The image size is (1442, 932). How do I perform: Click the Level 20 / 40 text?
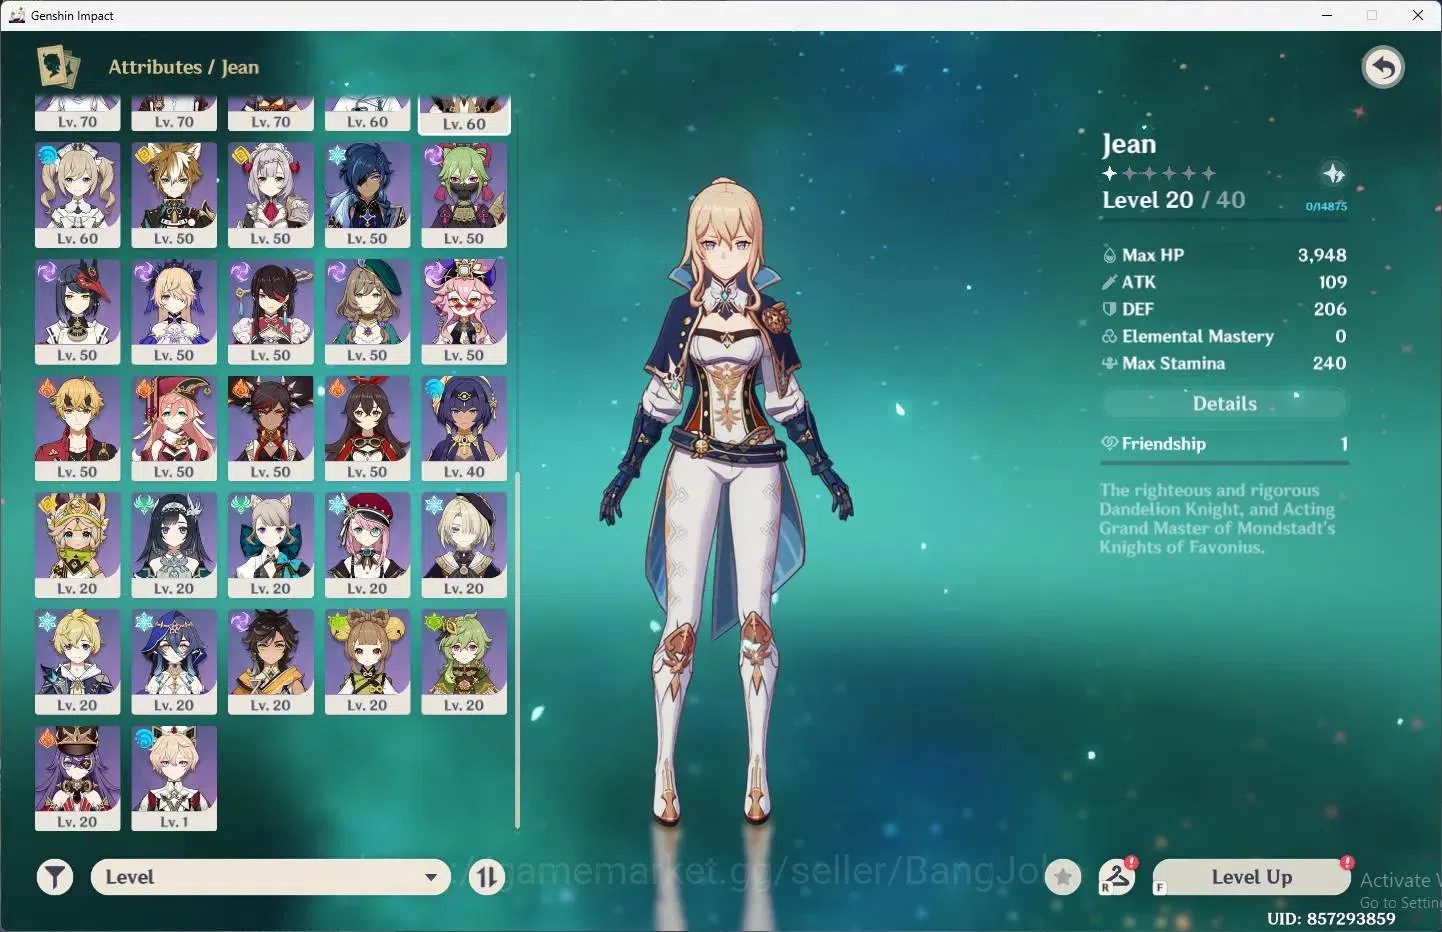(x=1174, y=200)
